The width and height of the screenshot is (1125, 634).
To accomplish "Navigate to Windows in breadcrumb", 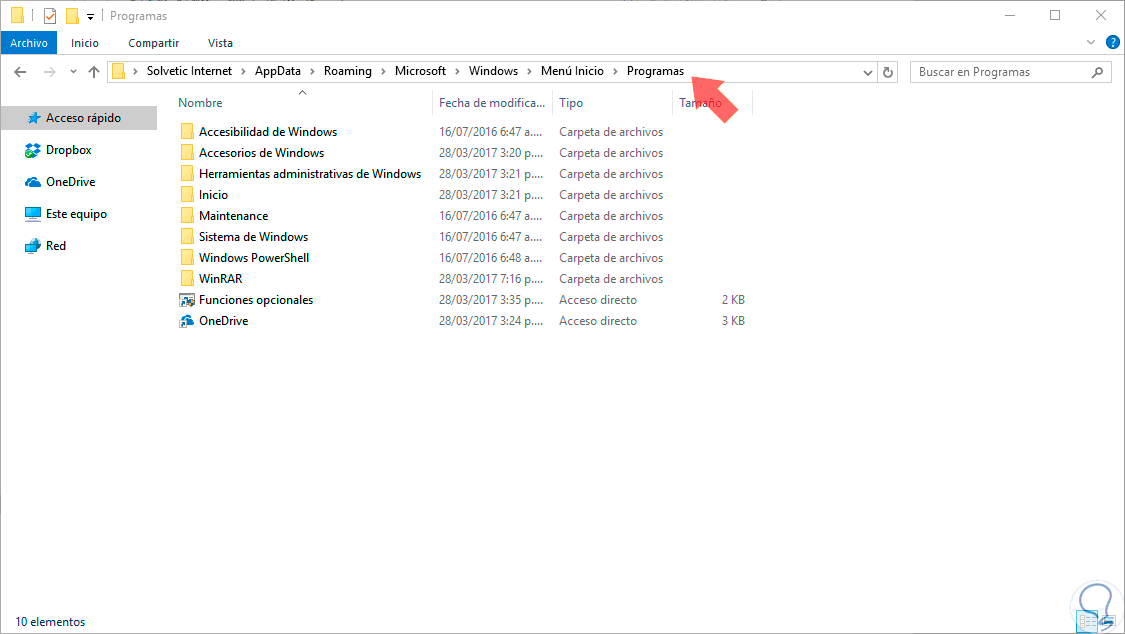I will (494, 71).
